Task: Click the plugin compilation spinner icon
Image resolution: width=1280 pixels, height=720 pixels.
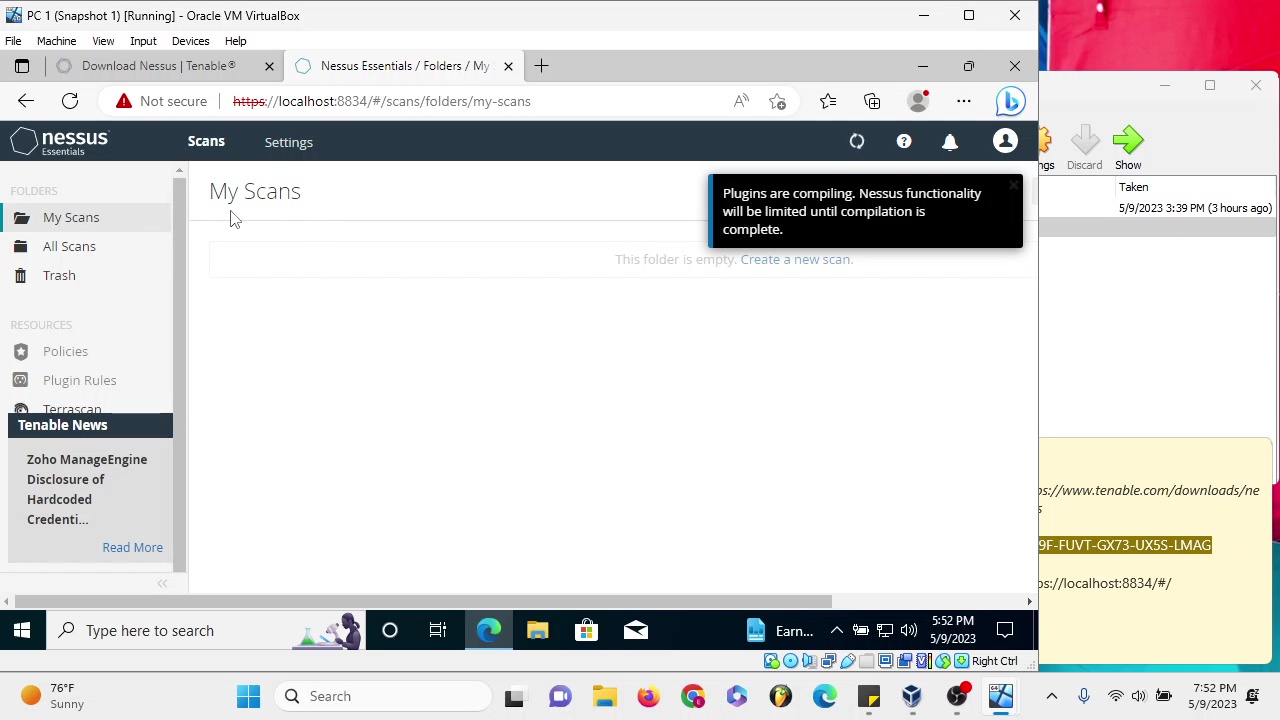Action: click(856, 141)
